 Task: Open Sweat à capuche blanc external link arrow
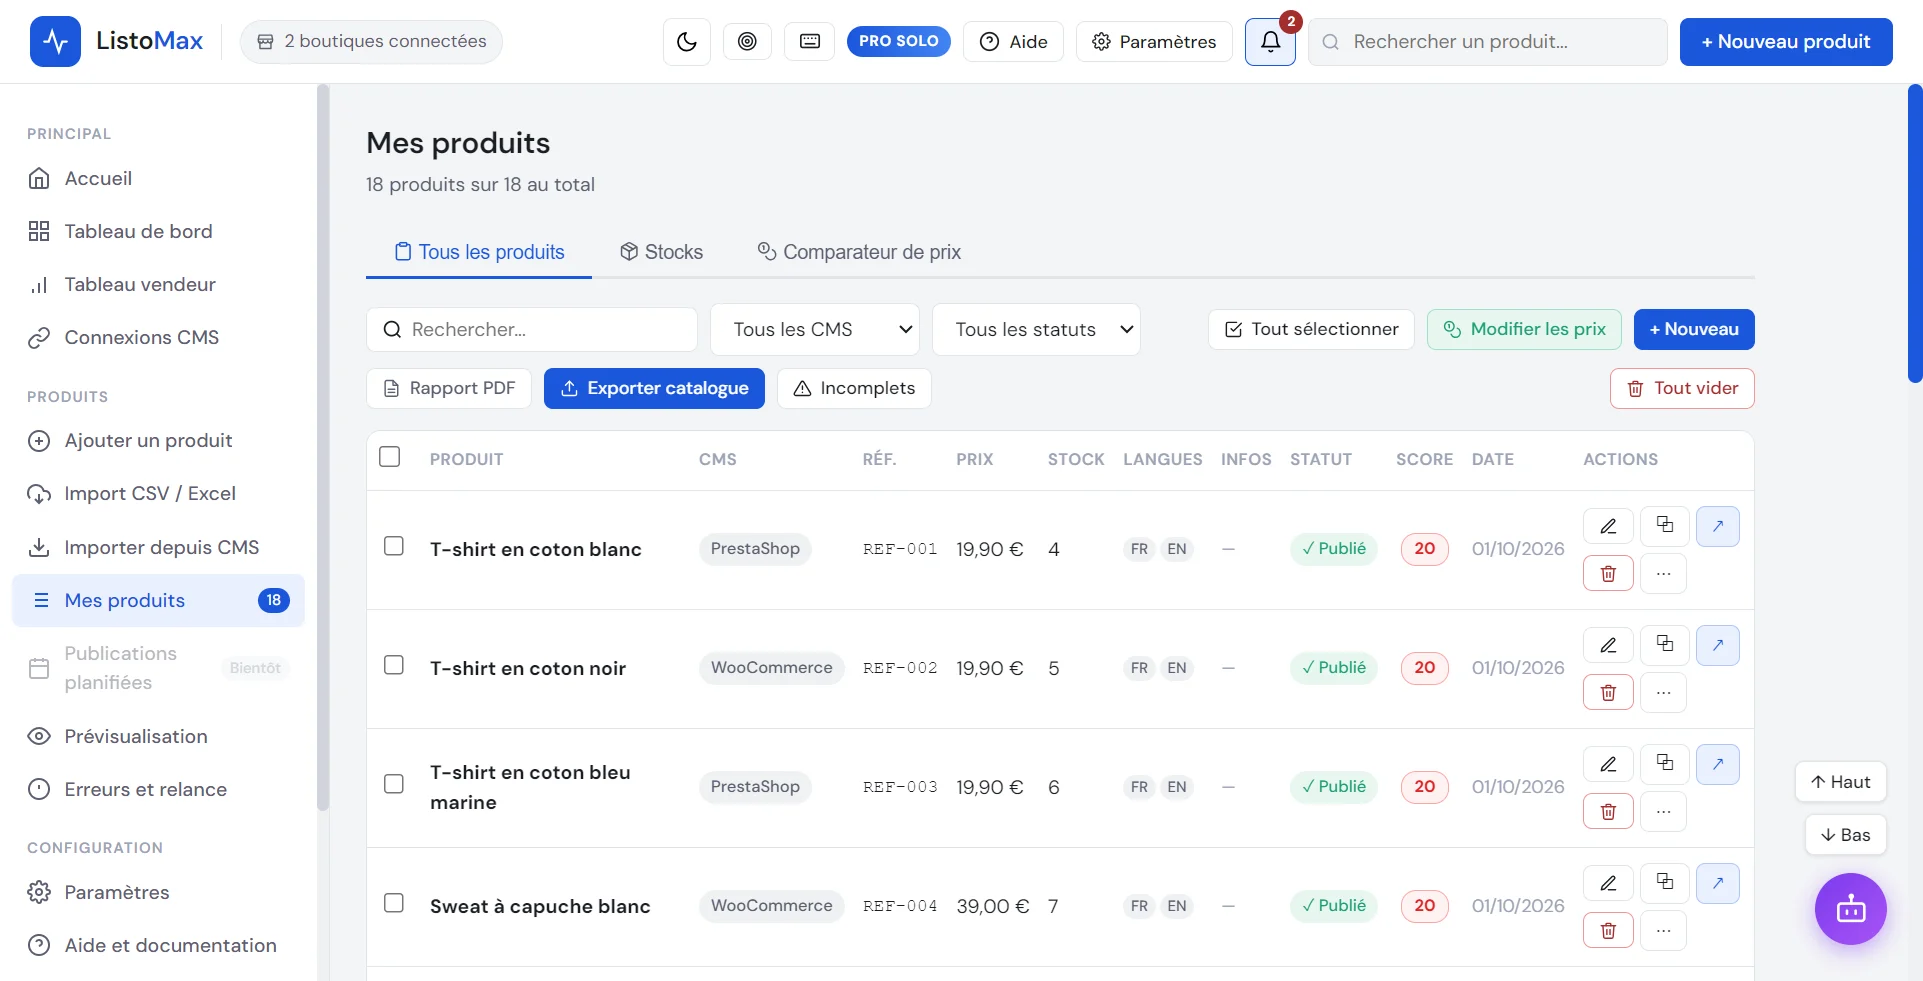pos(1718,883)
